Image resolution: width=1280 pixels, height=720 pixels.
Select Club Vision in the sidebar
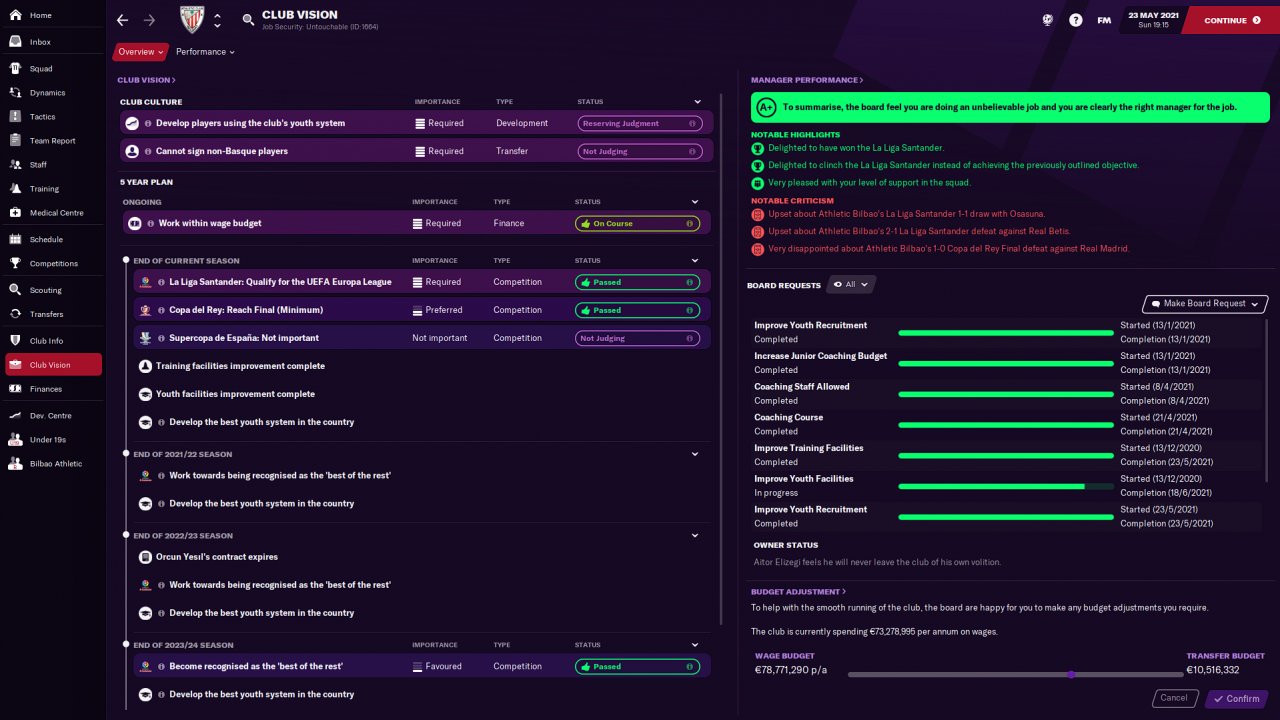[x=53, y=365]
